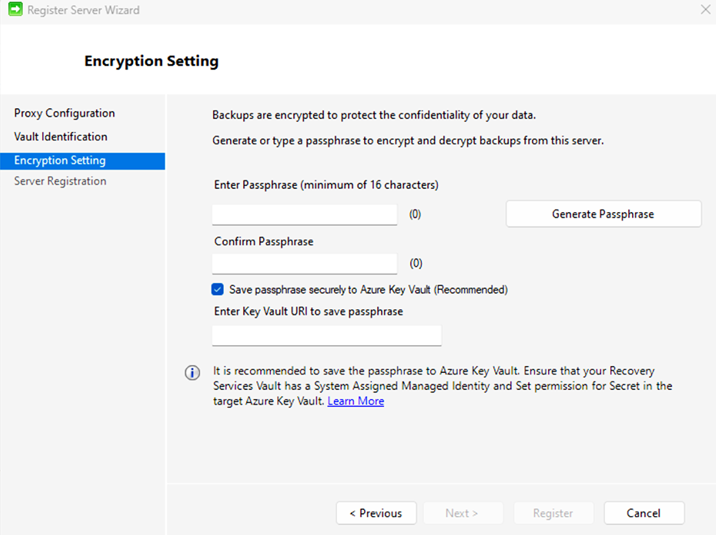Viewport: 716px width, 535px height.
Task: Select Vault Identification in the sidebar
Action: click(x=60, y=136)
